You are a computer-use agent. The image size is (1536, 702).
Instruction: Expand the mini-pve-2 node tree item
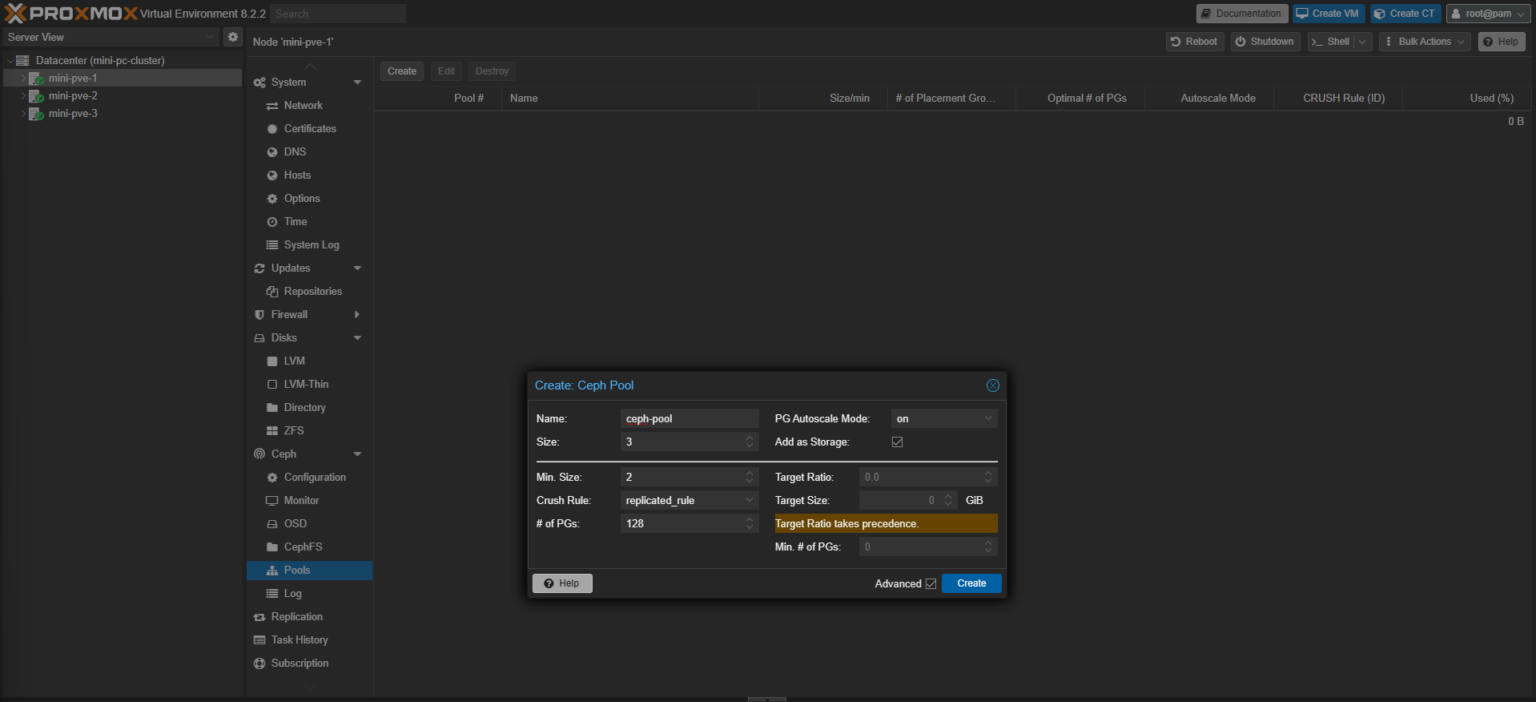click(22, 95)
